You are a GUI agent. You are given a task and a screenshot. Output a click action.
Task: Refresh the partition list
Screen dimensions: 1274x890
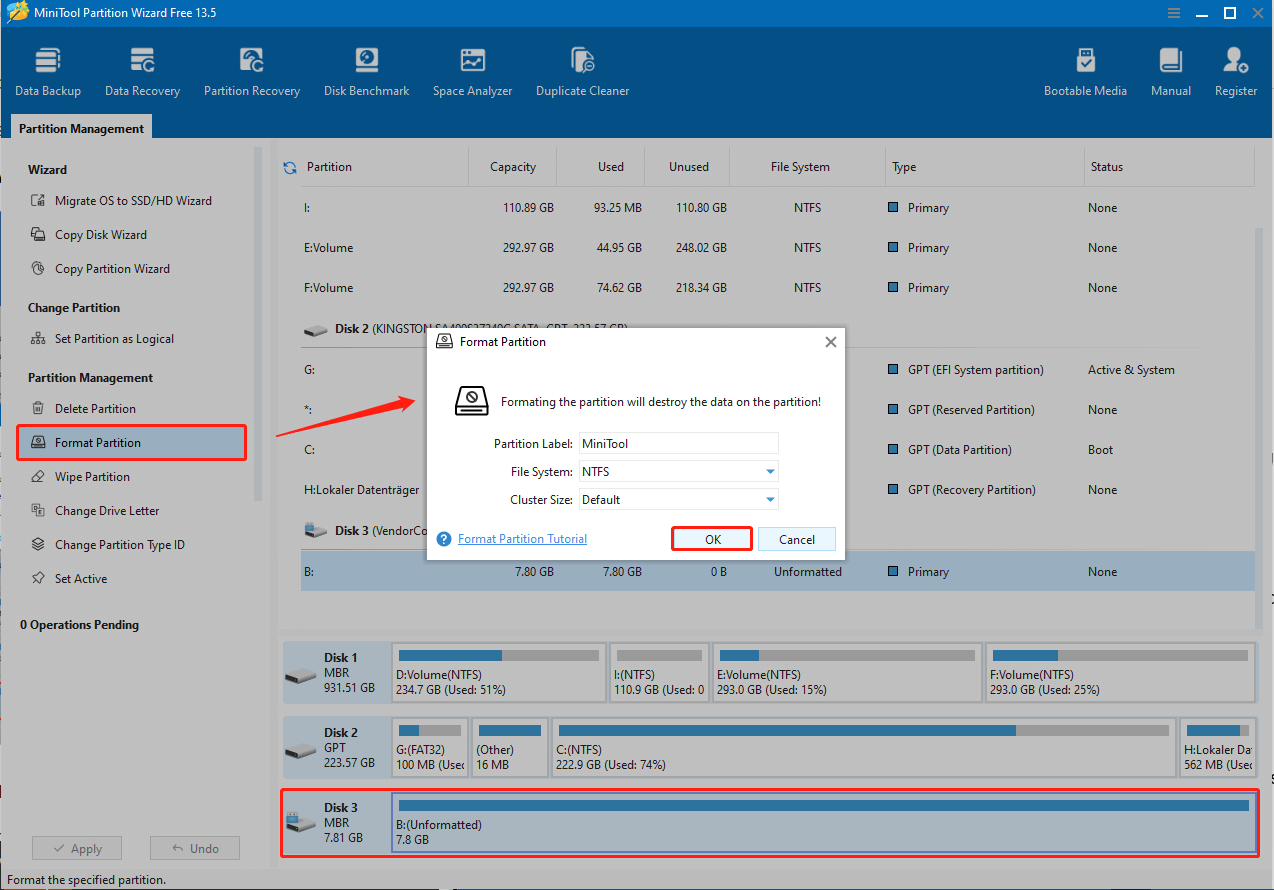290,167
